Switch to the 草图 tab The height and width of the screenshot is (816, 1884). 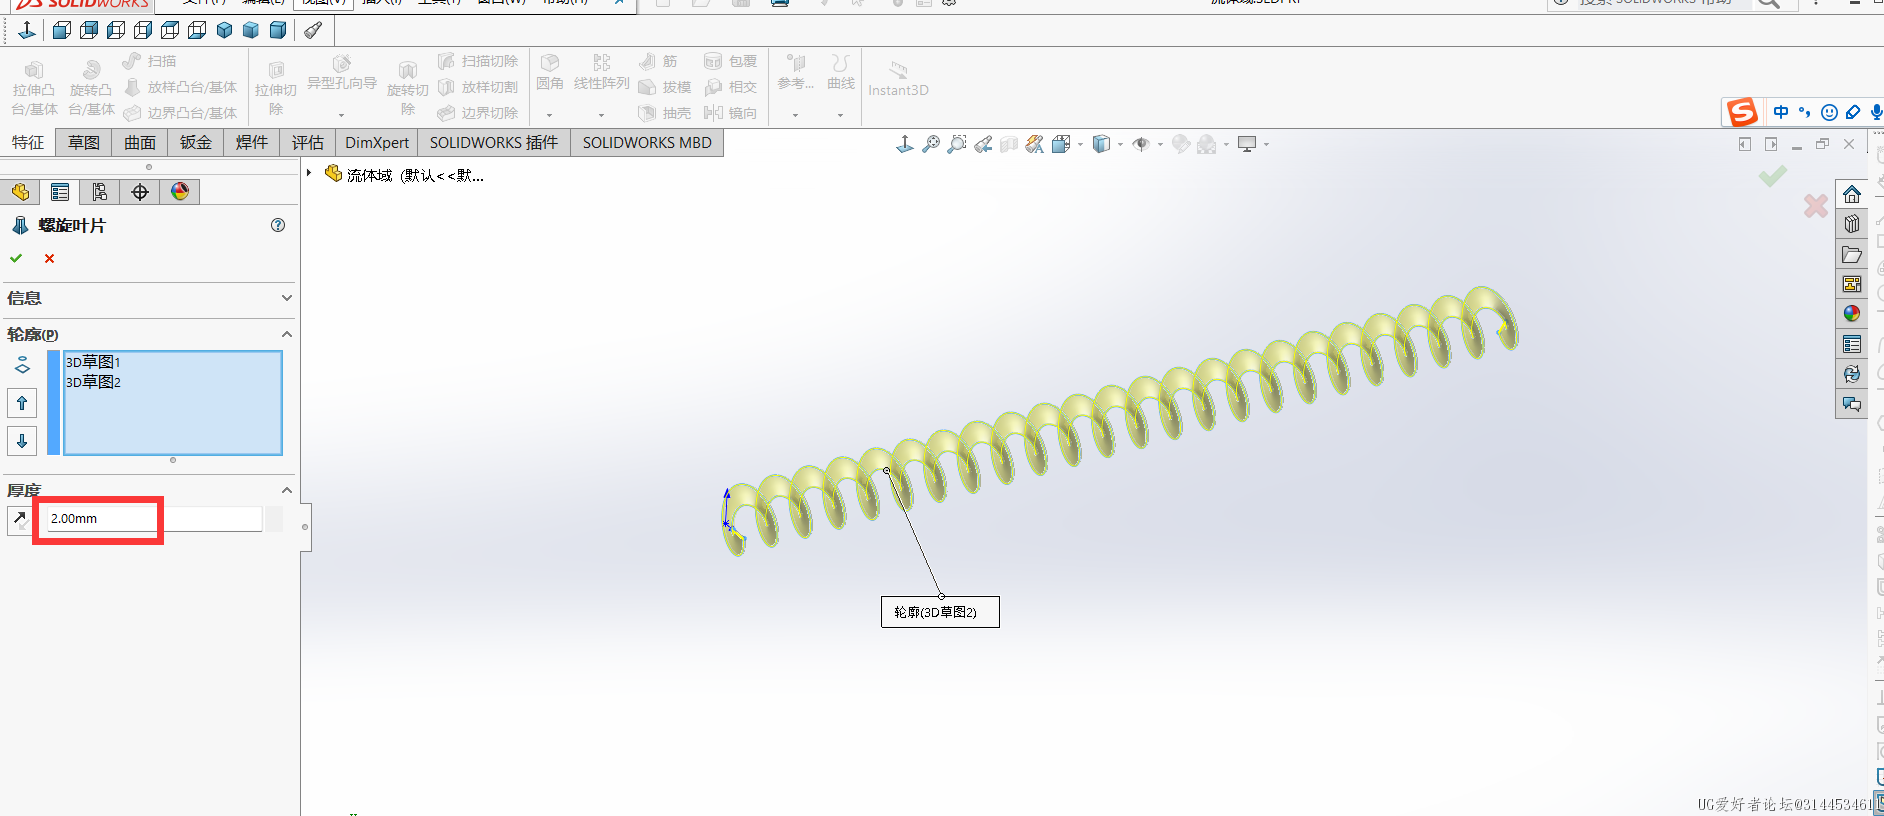tap(84, 143)
